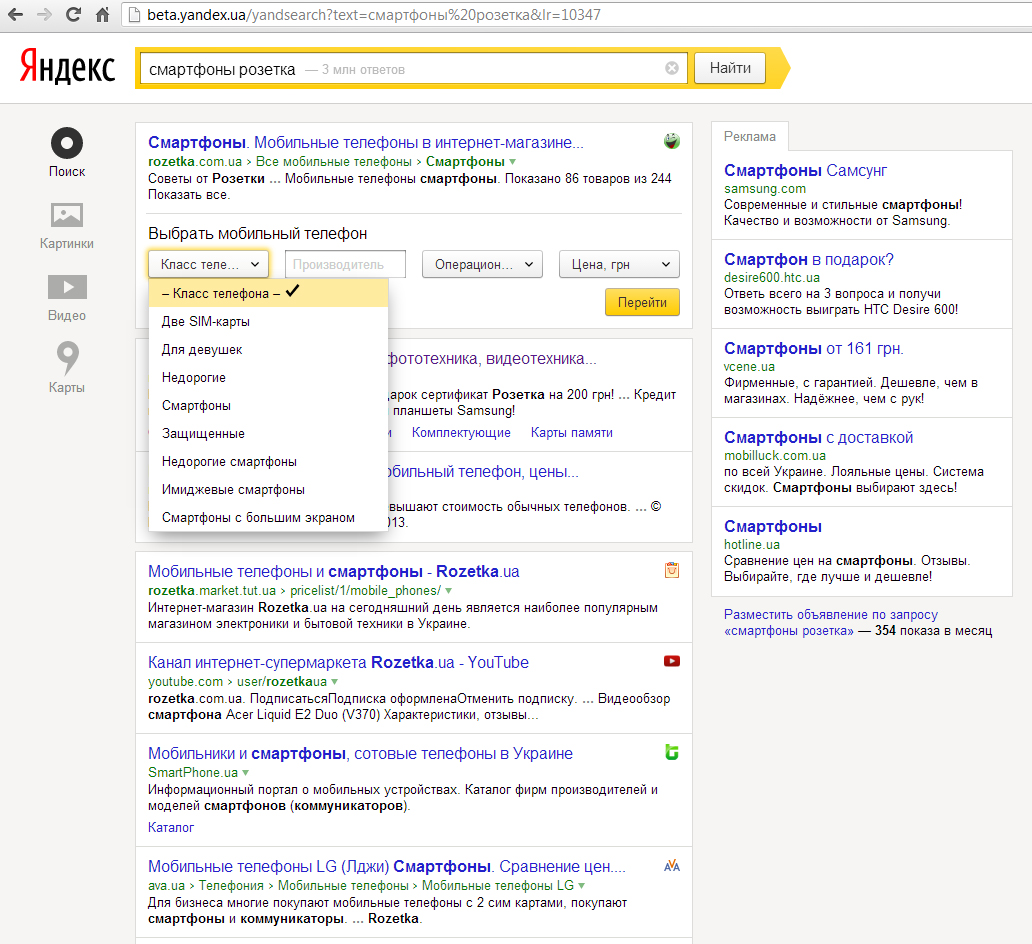Viewport: 1032px width, 944px height.
Task: Pick Смартфоны с большим экраном option
Action: coord(258,518)
